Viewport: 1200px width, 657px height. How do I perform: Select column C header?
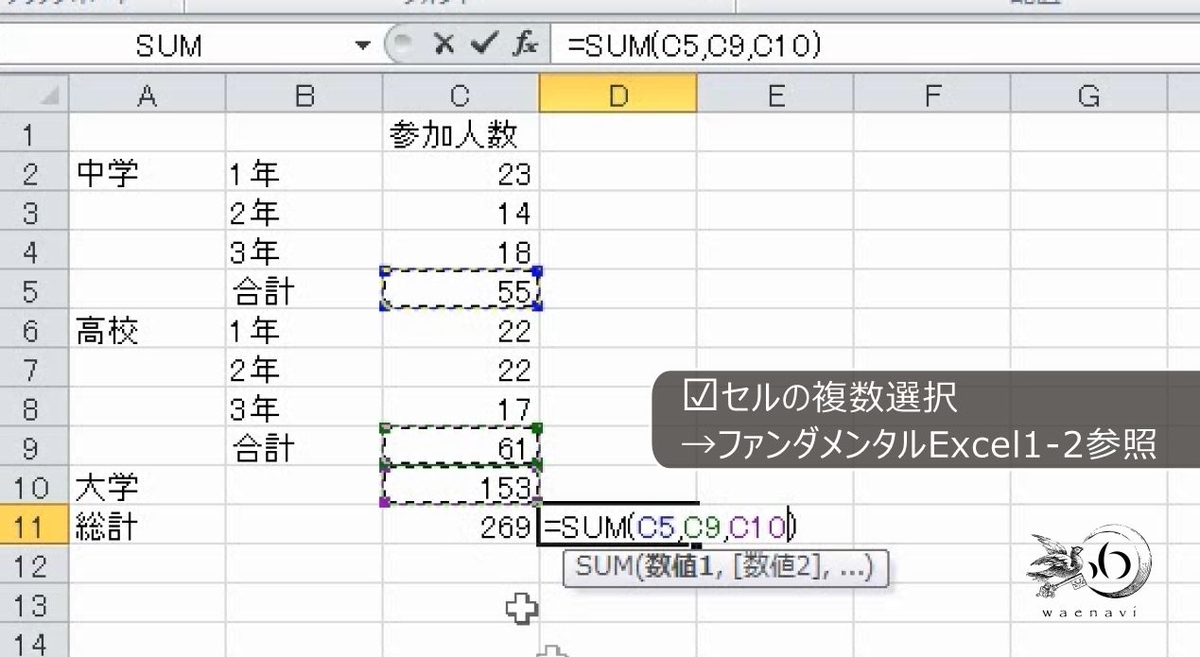(460, 96)
